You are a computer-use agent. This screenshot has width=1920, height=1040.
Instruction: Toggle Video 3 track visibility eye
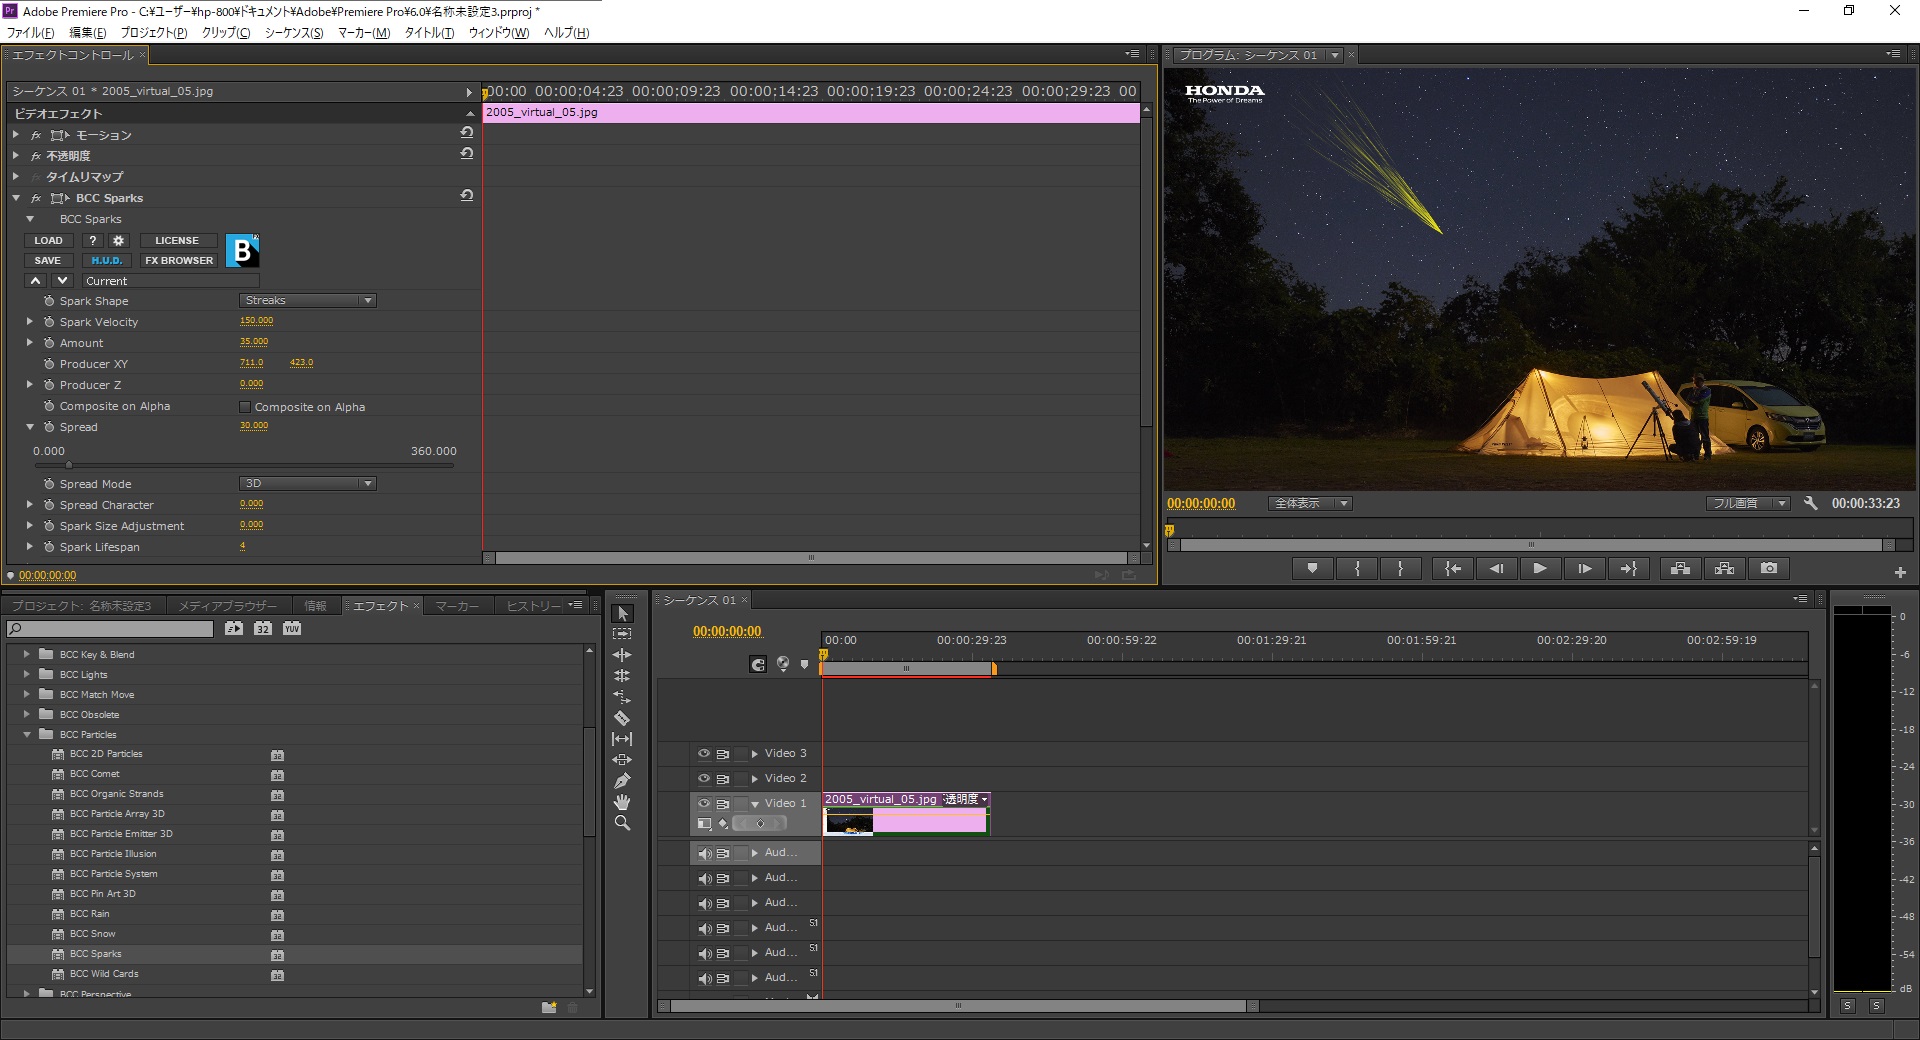(x=704, y=753)
